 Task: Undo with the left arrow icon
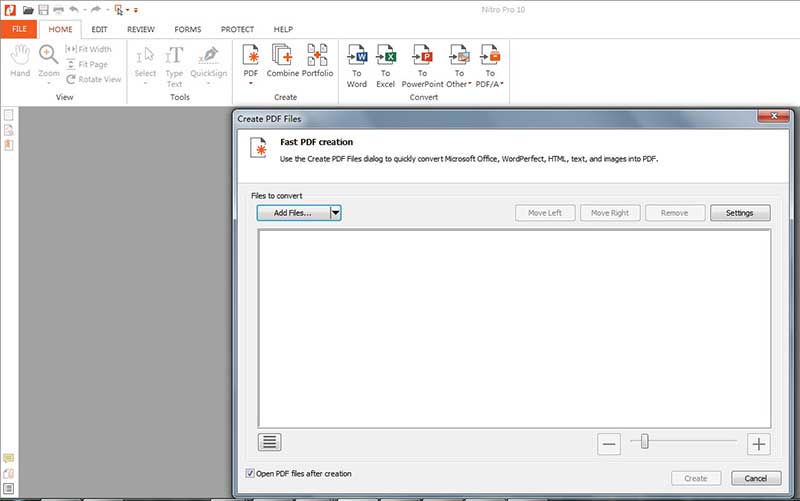click(x=74, y=9)
